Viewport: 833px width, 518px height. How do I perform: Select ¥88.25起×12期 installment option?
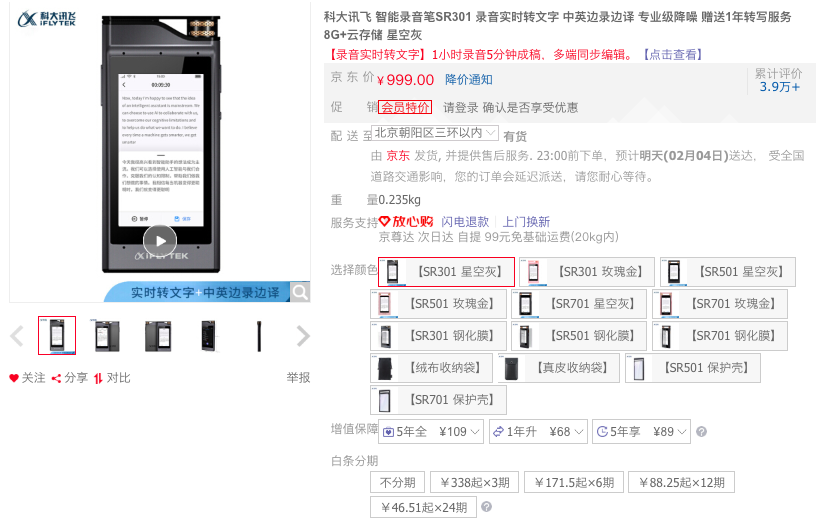pyautogui.click(x=682, y=482)
